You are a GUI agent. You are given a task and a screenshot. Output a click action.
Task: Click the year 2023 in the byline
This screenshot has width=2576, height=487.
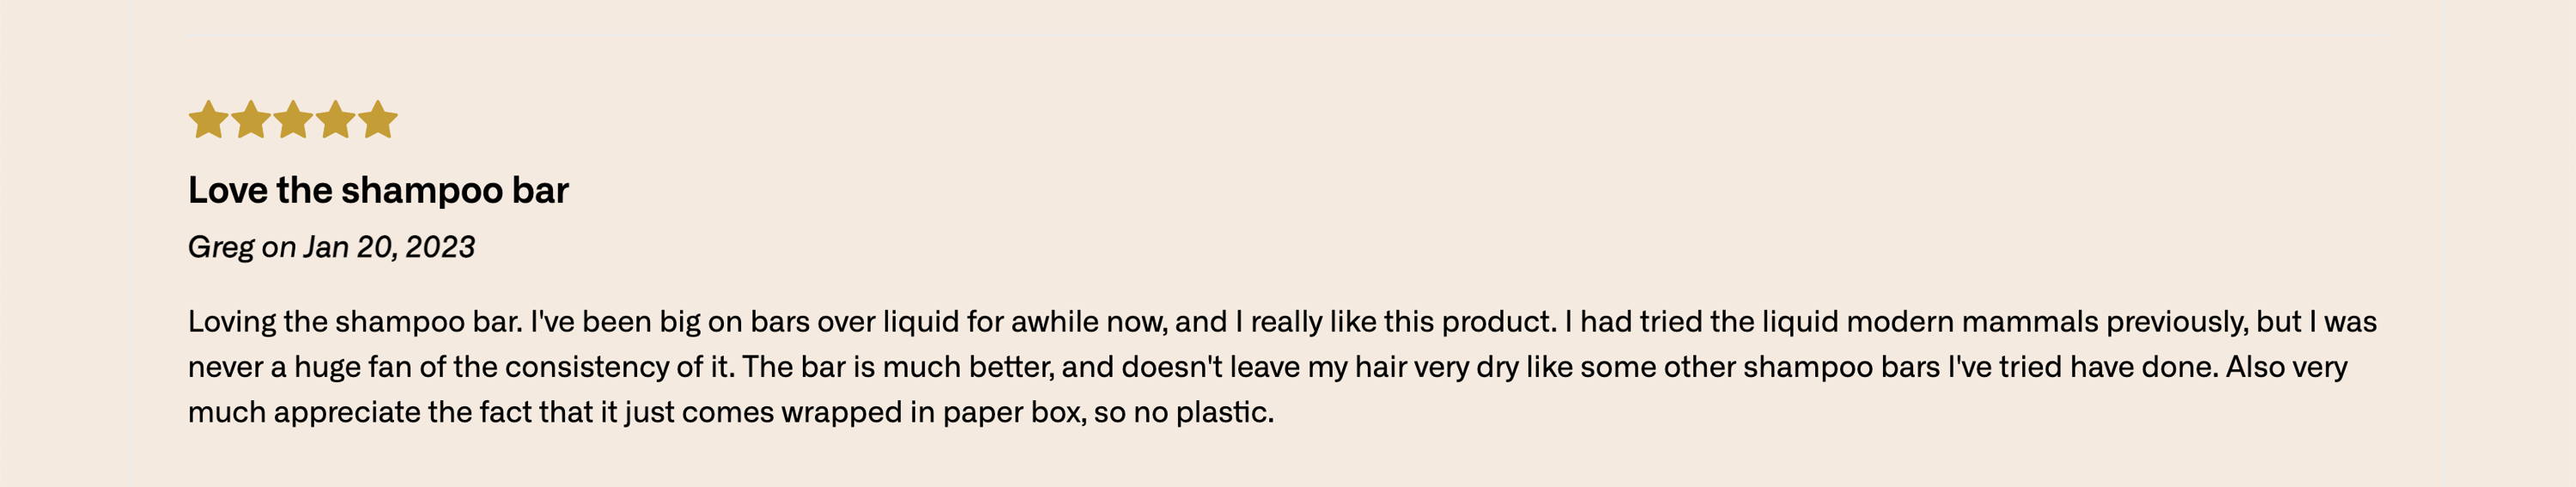(x=440, y=247)
